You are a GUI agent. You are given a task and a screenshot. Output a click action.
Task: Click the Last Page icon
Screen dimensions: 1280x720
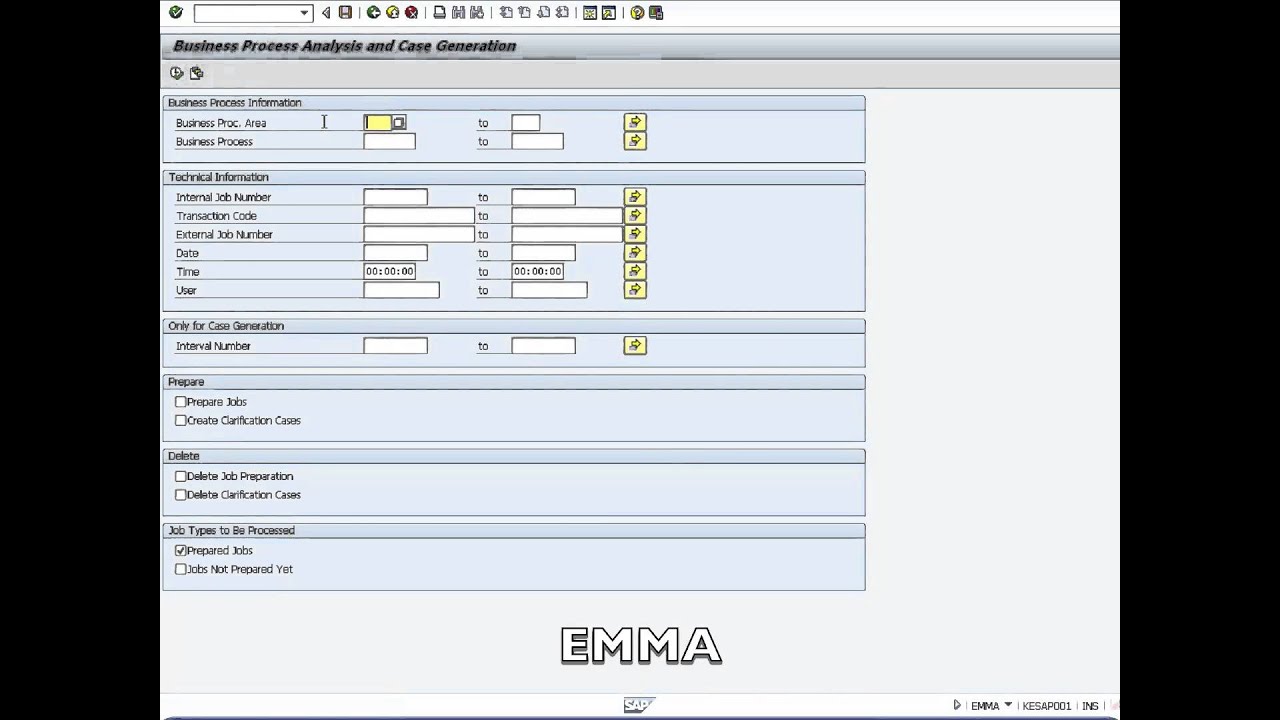tap(562, 13)
